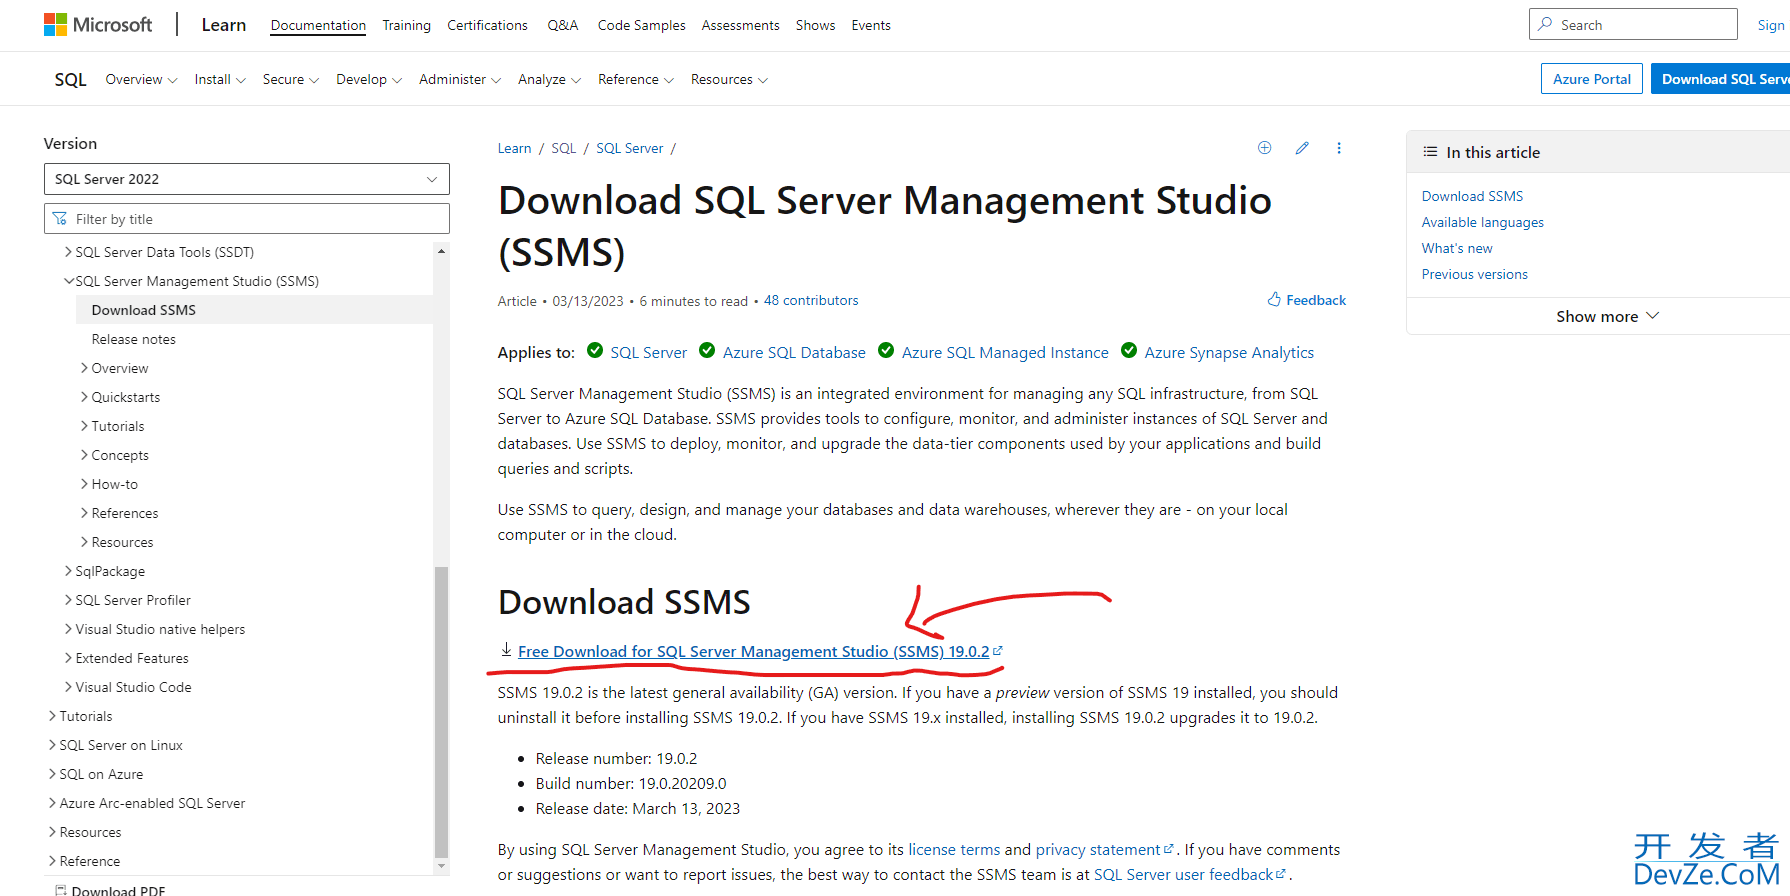Click the Search input box

point(1633,24)
